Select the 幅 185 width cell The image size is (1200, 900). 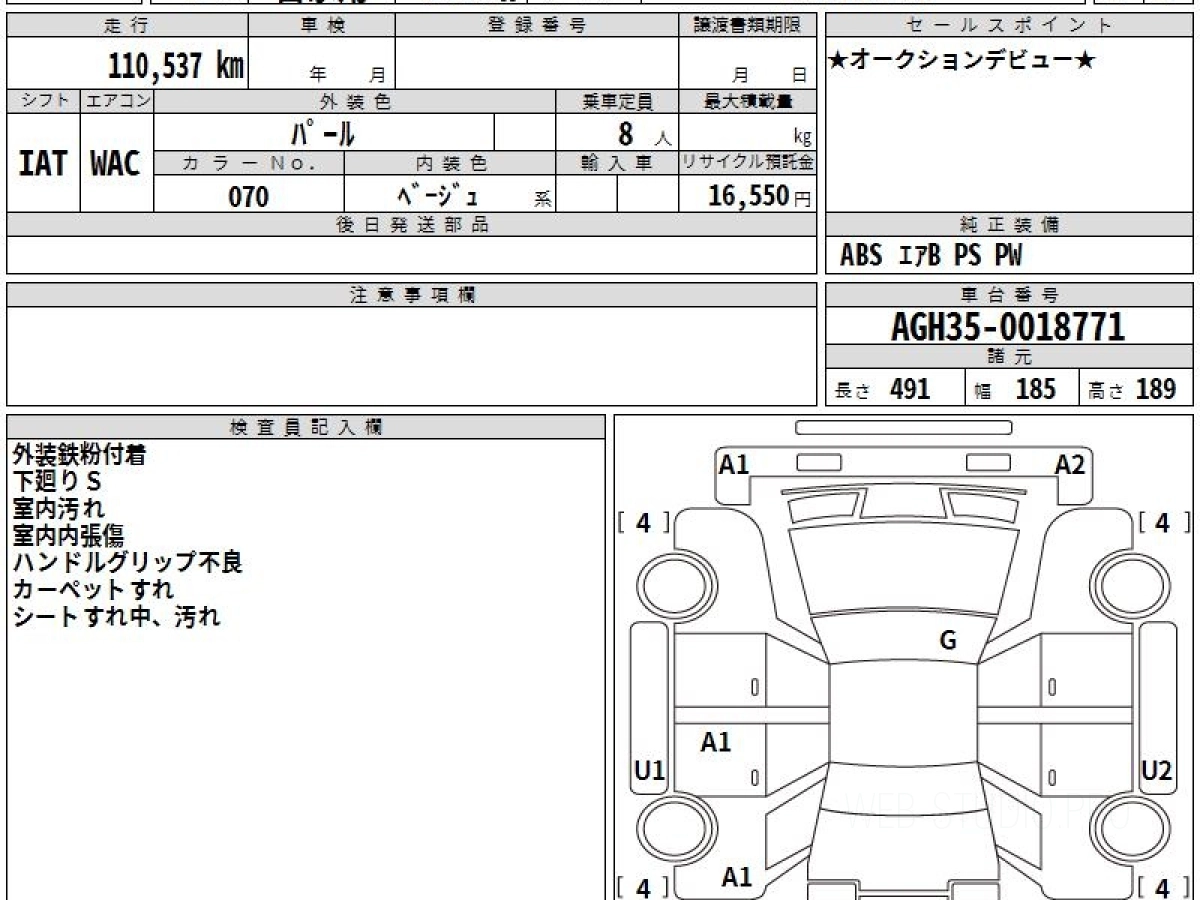pos(1022,389)
